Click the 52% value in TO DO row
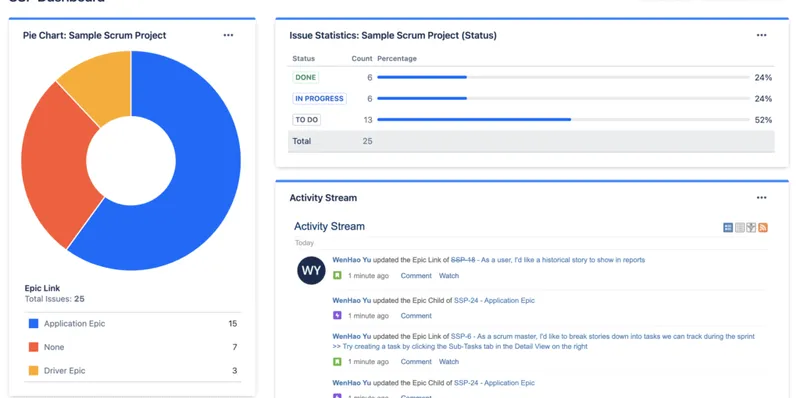800x398 pixels. tap(763, 120)
